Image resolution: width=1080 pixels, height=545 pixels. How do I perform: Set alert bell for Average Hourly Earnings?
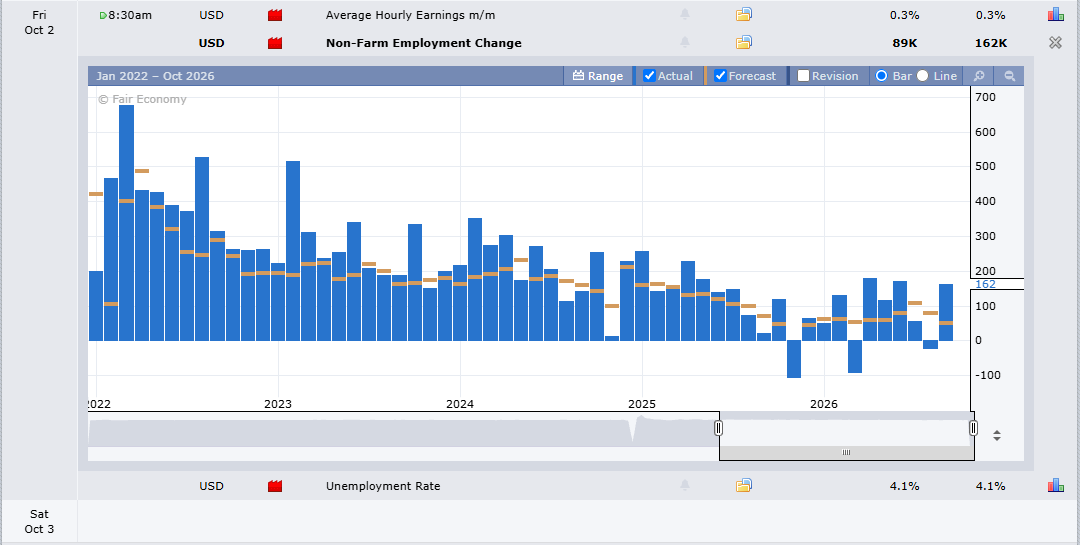pyautogui.click(x=685, y=14)
